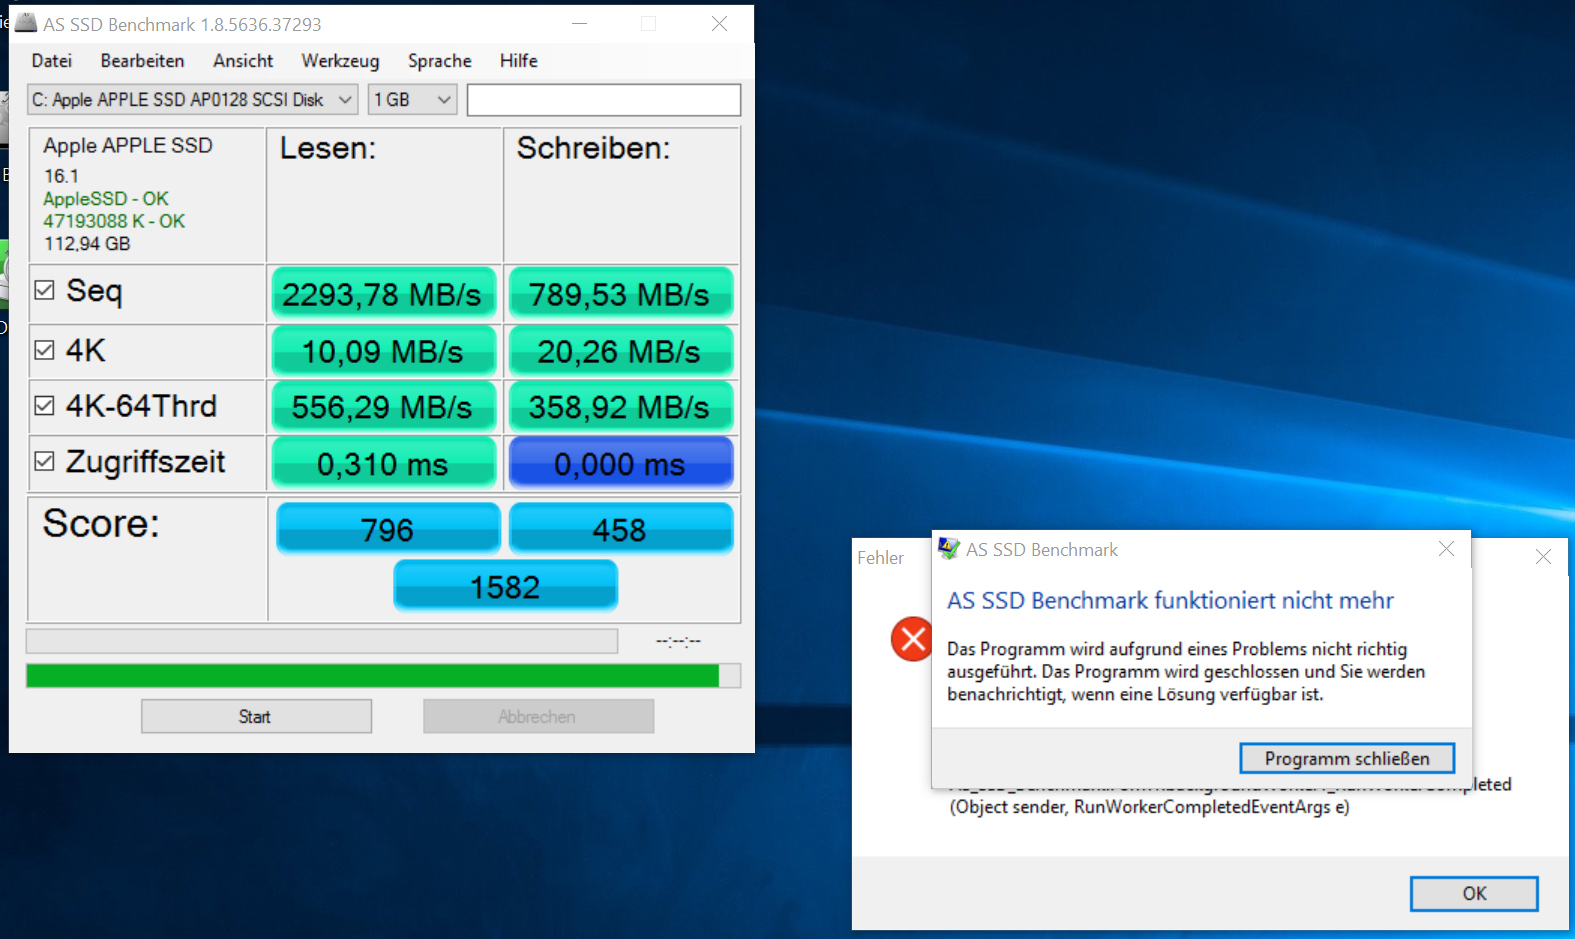The image size is (1575, 939).
Task: Minimize the AS SSD Benchmark window
Action: (x=579, y=24)
